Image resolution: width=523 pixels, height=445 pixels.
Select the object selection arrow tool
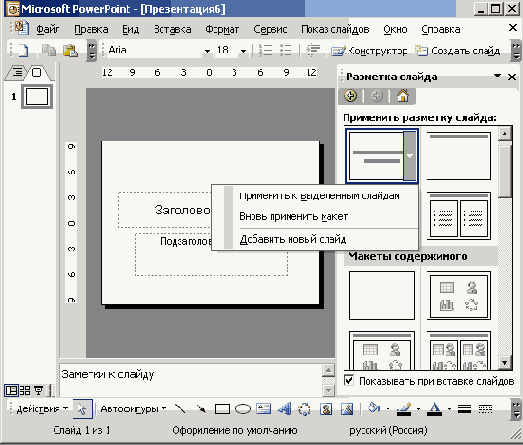pos(82,409)
